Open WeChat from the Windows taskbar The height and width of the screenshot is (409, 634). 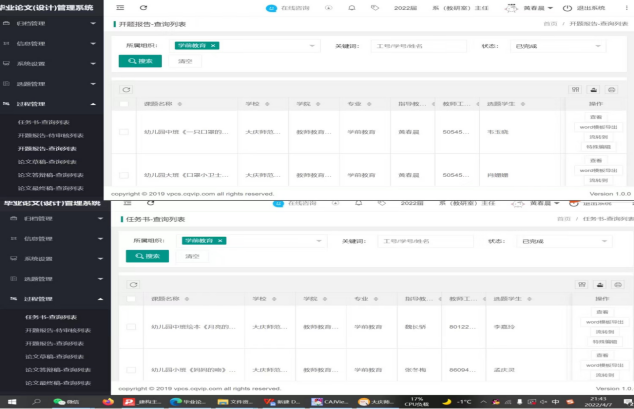point(58,401)
